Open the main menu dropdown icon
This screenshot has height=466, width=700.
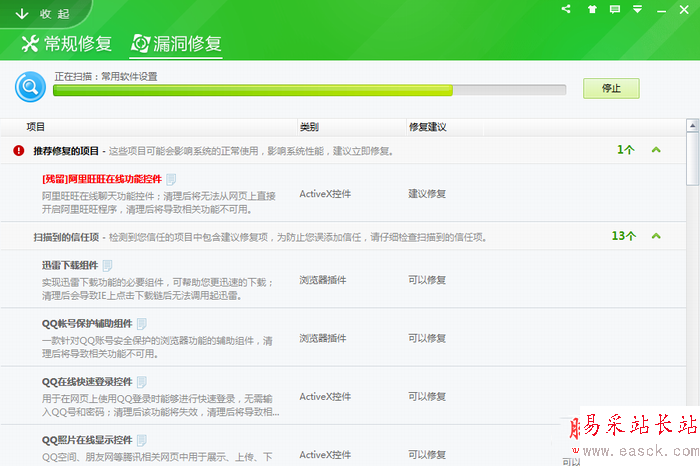pos(638,9)
